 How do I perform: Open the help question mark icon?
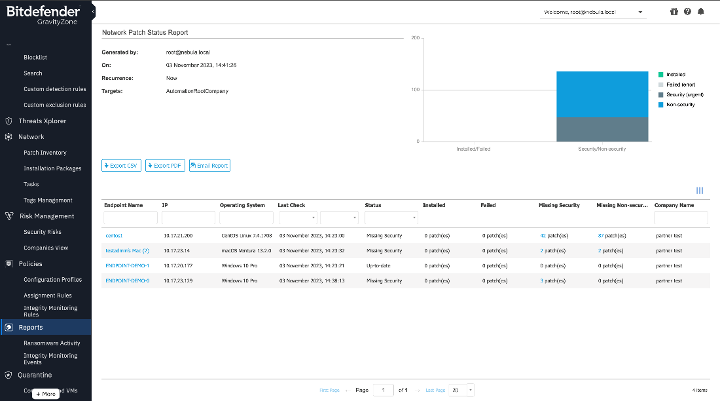pos(687,13)
